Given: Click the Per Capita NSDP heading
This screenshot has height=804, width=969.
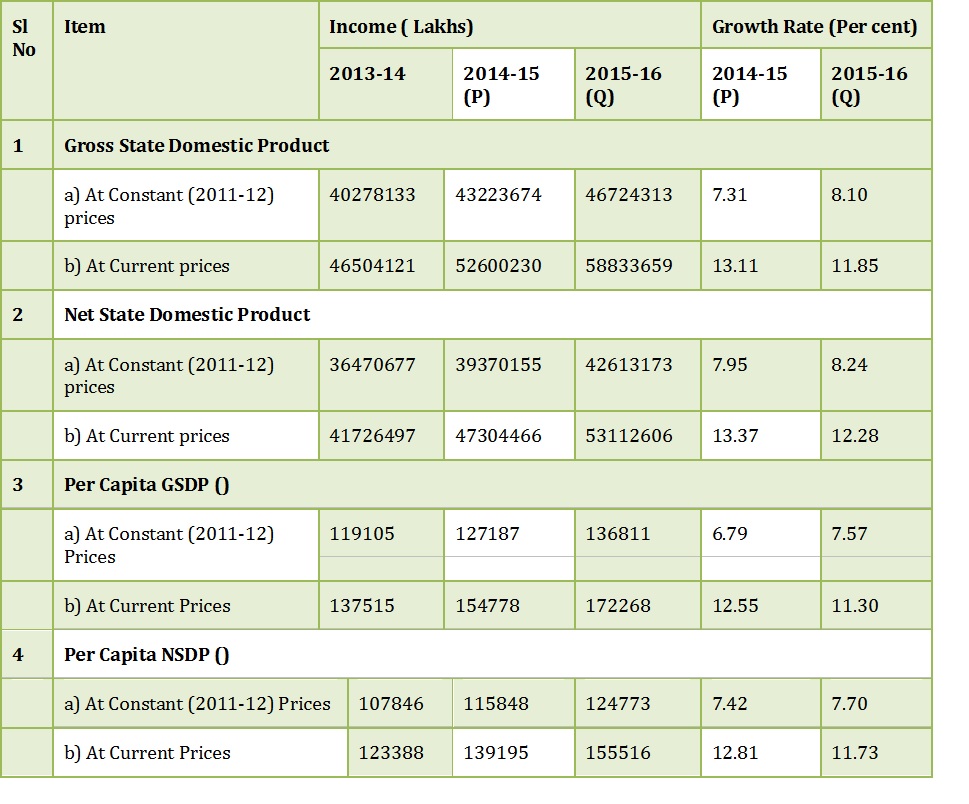Looking at the screenshot, I should click(x=146, y=654).
